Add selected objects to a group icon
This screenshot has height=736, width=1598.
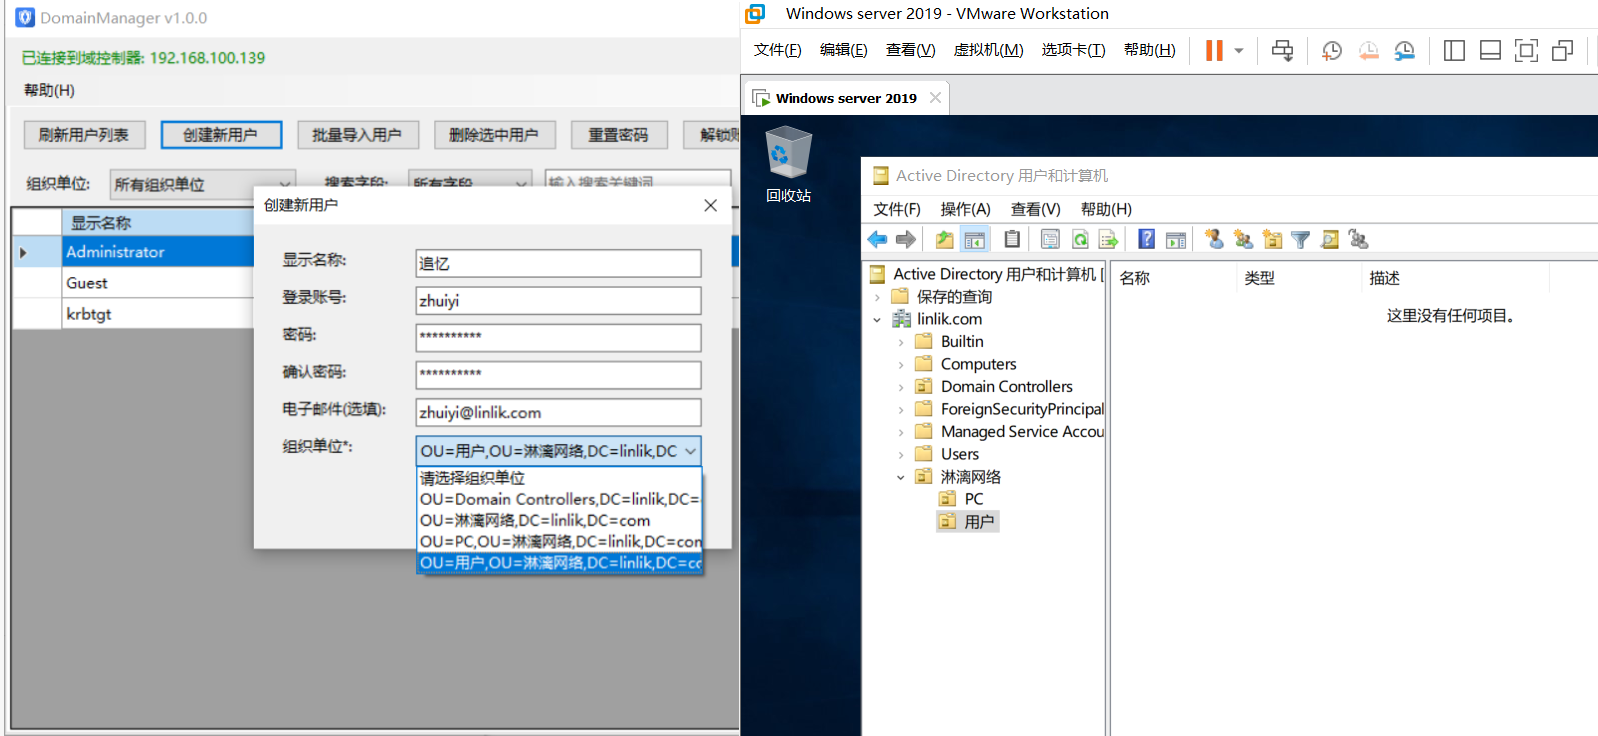tap(1358, 239)
